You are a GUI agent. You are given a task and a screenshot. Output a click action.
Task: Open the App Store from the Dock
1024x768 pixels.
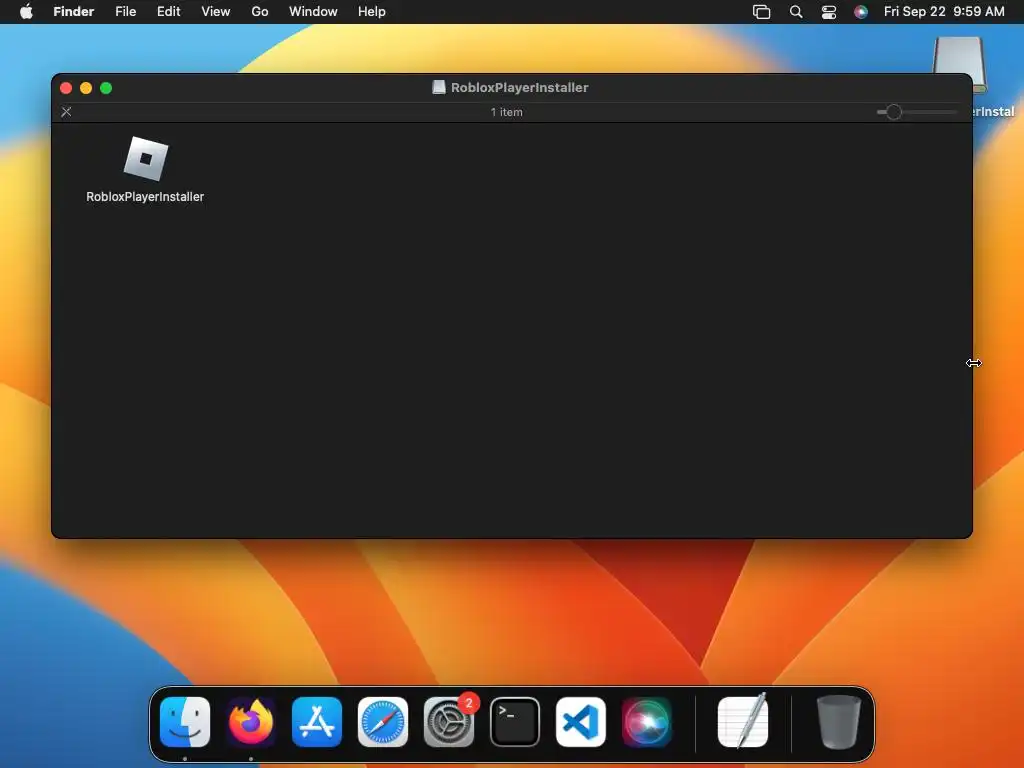pyautogui.click(x=317, y=722)
